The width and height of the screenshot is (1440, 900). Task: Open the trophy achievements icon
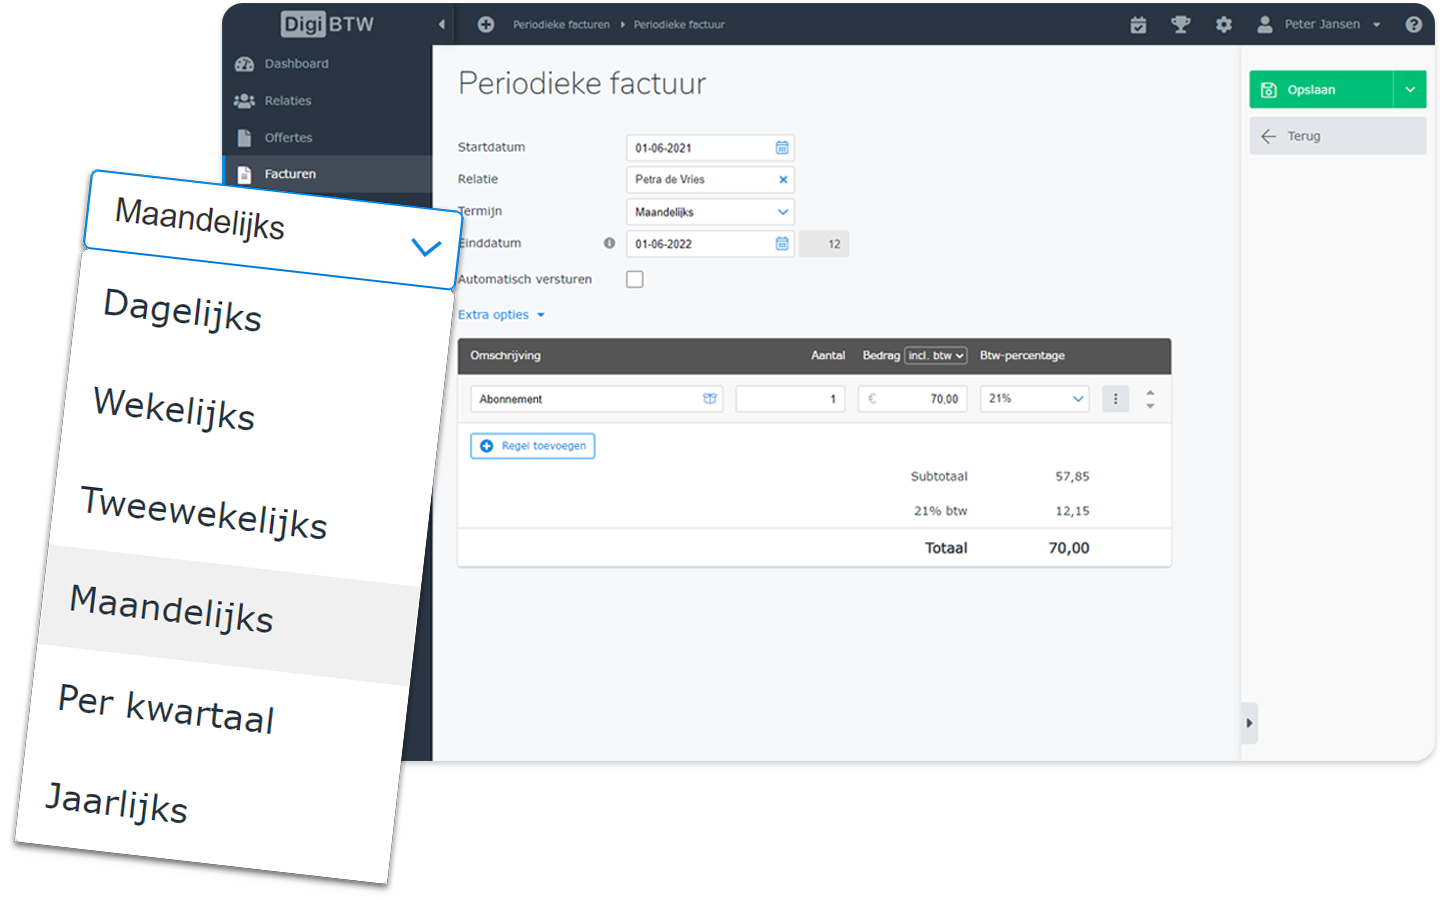pos(1181,25)
